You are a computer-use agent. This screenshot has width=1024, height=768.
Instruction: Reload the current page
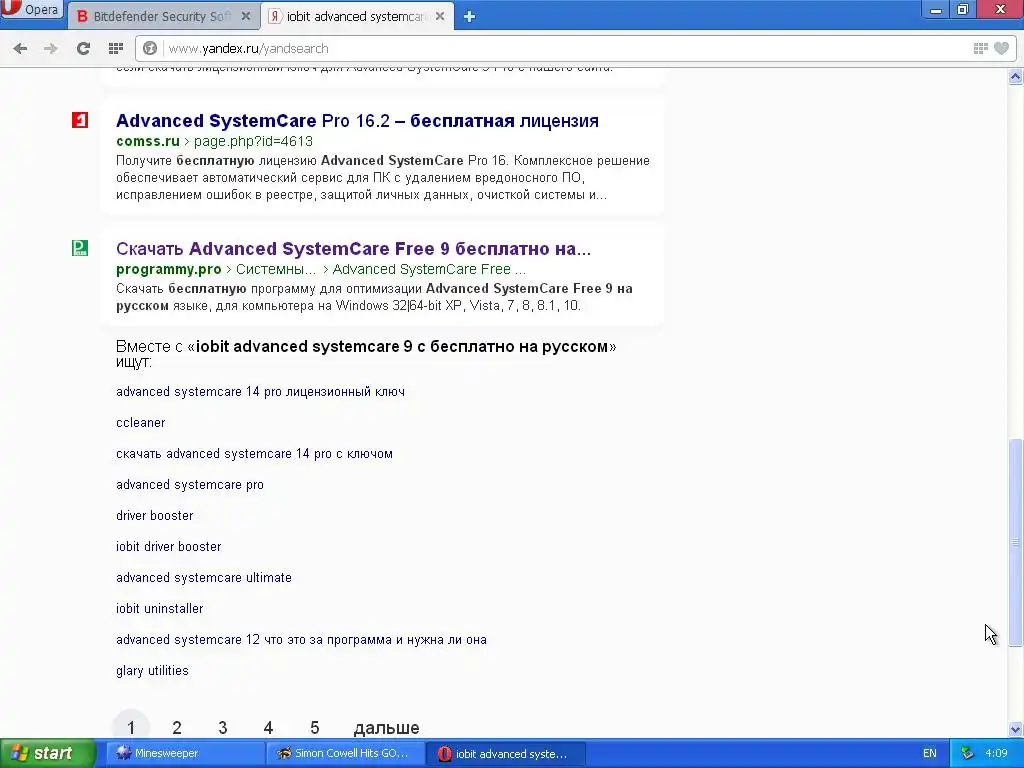click(83, 48)
